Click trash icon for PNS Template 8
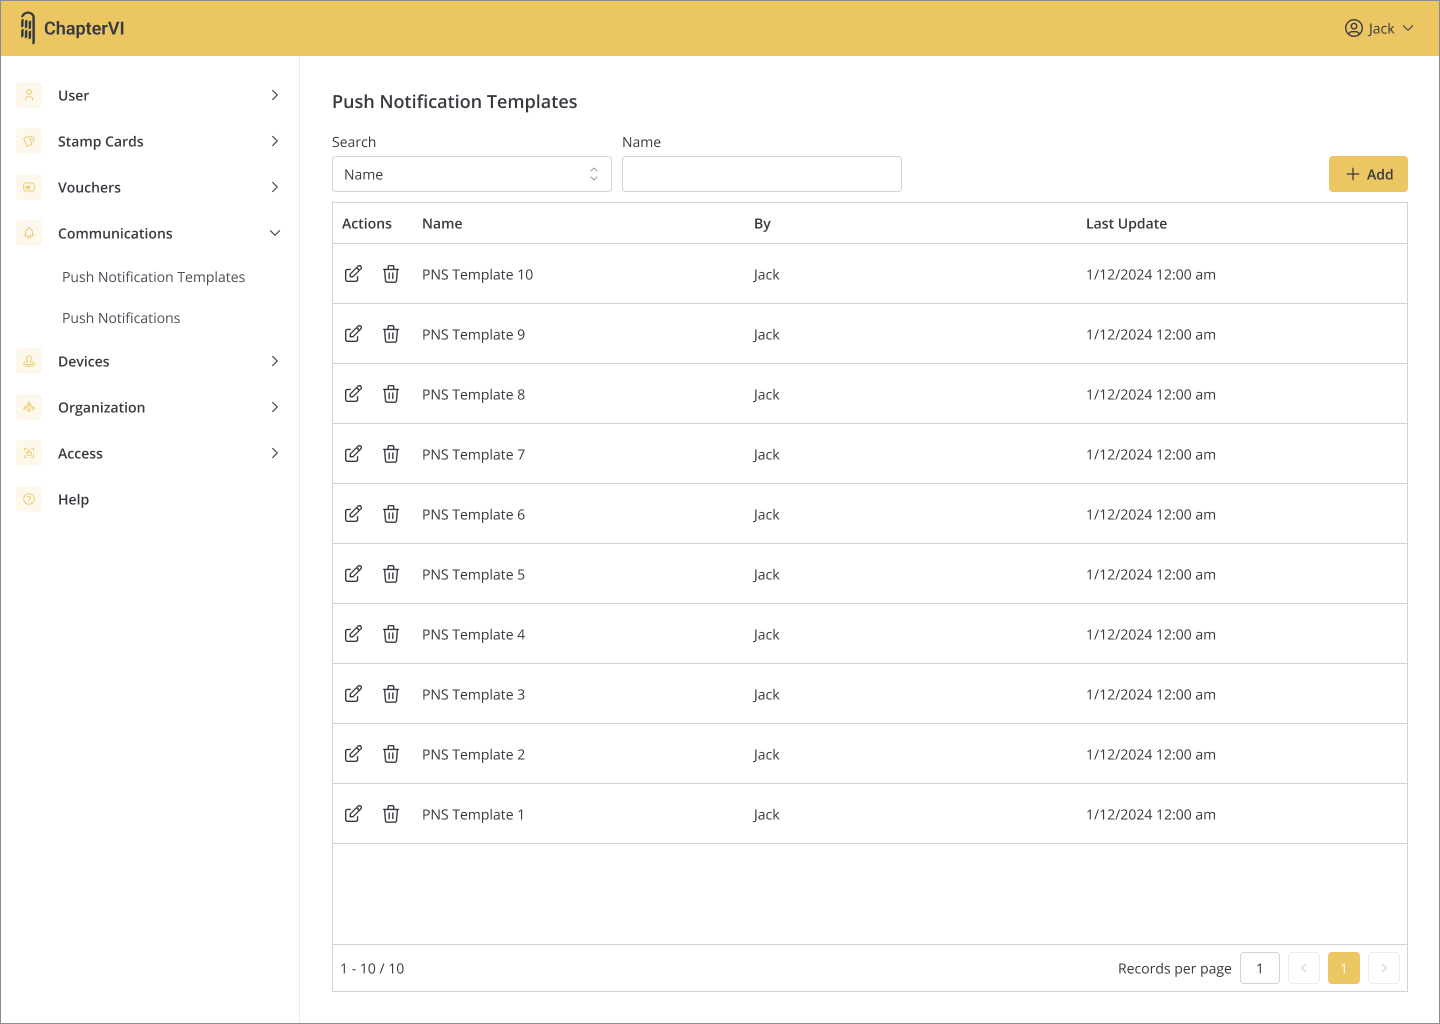This screenshot has width=1440, height=1024. pyautogui.click(x=391, y=394)
